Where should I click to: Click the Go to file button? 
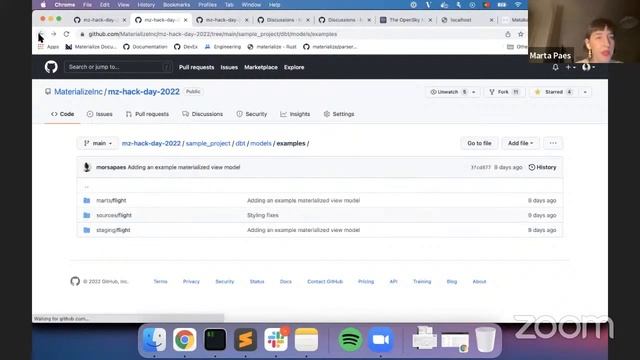[x=479, y=143]
